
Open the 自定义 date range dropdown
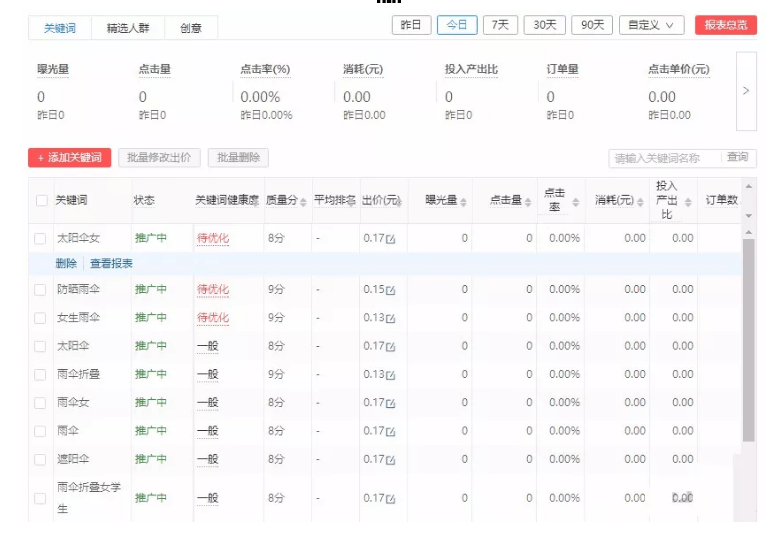[651, 25]
